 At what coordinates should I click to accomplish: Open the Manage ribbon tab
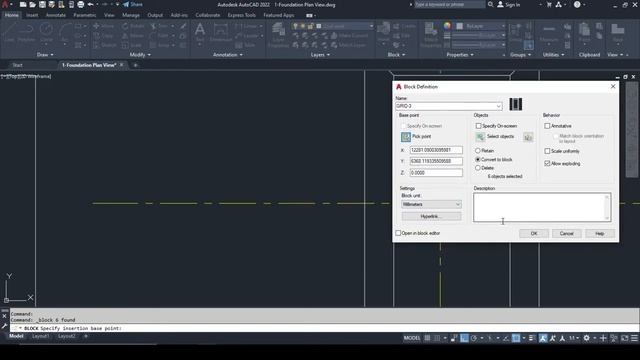pos(131,15)
